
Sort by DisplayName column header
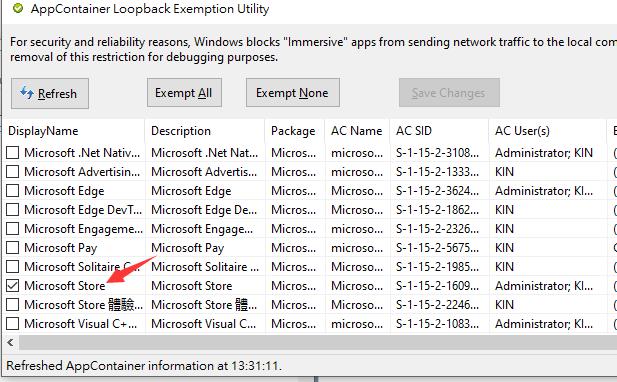click(74, 131)
